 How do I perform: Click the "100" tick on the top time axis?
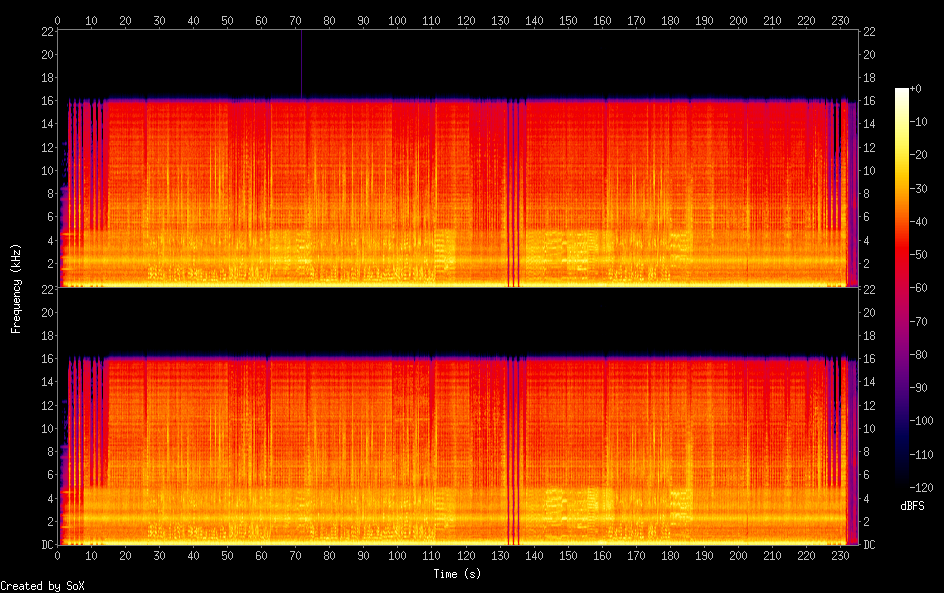[x=397, y=19]
